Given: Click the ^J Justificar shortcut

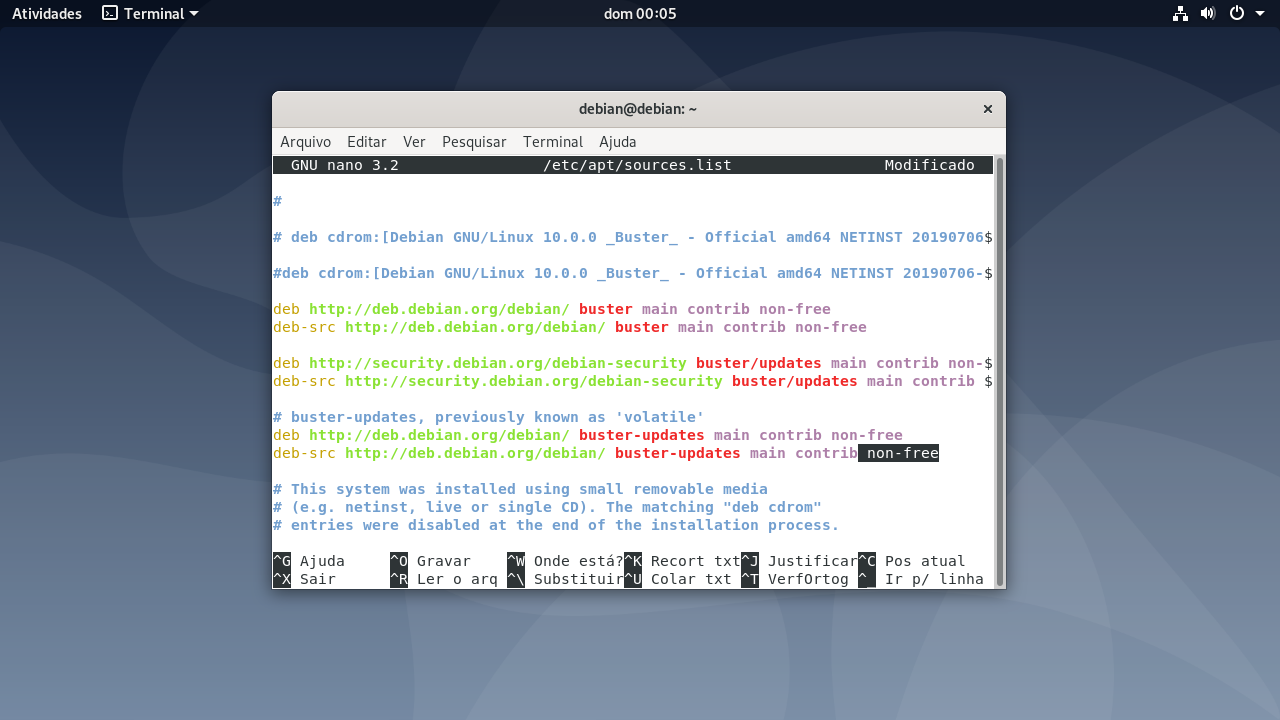Looking at the screenshot, I should coord(799,561).
